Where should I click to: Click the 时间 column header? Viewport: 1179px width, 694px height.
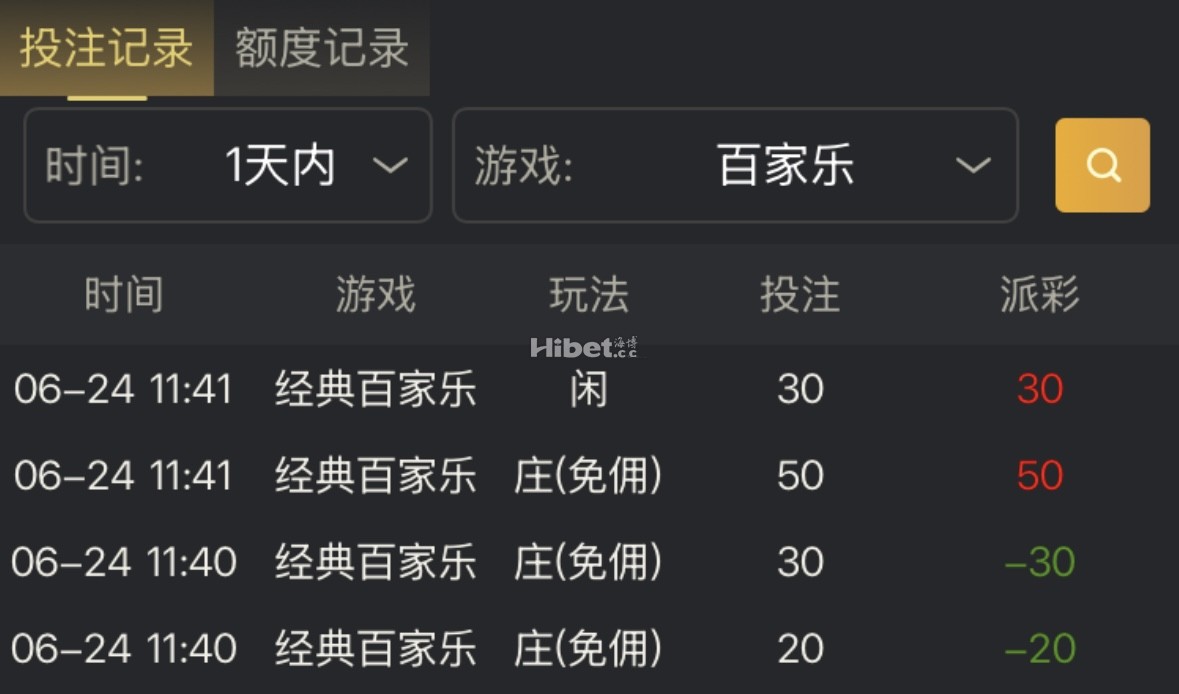(x=124, y=293)
